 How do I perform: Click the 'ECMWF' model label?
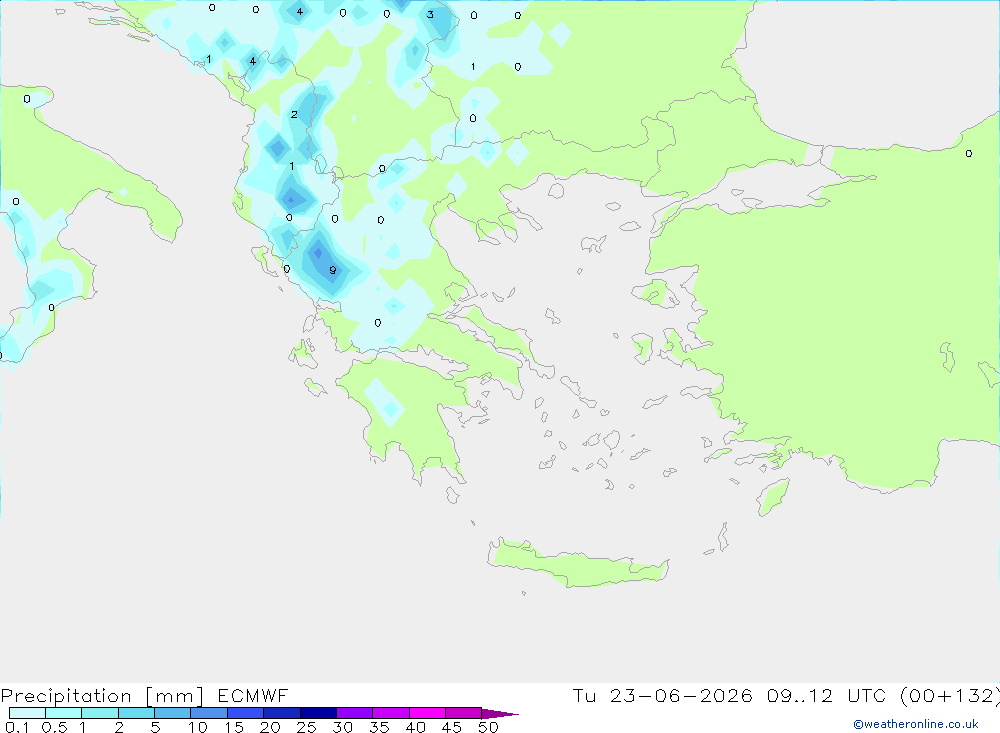[253, 695]
